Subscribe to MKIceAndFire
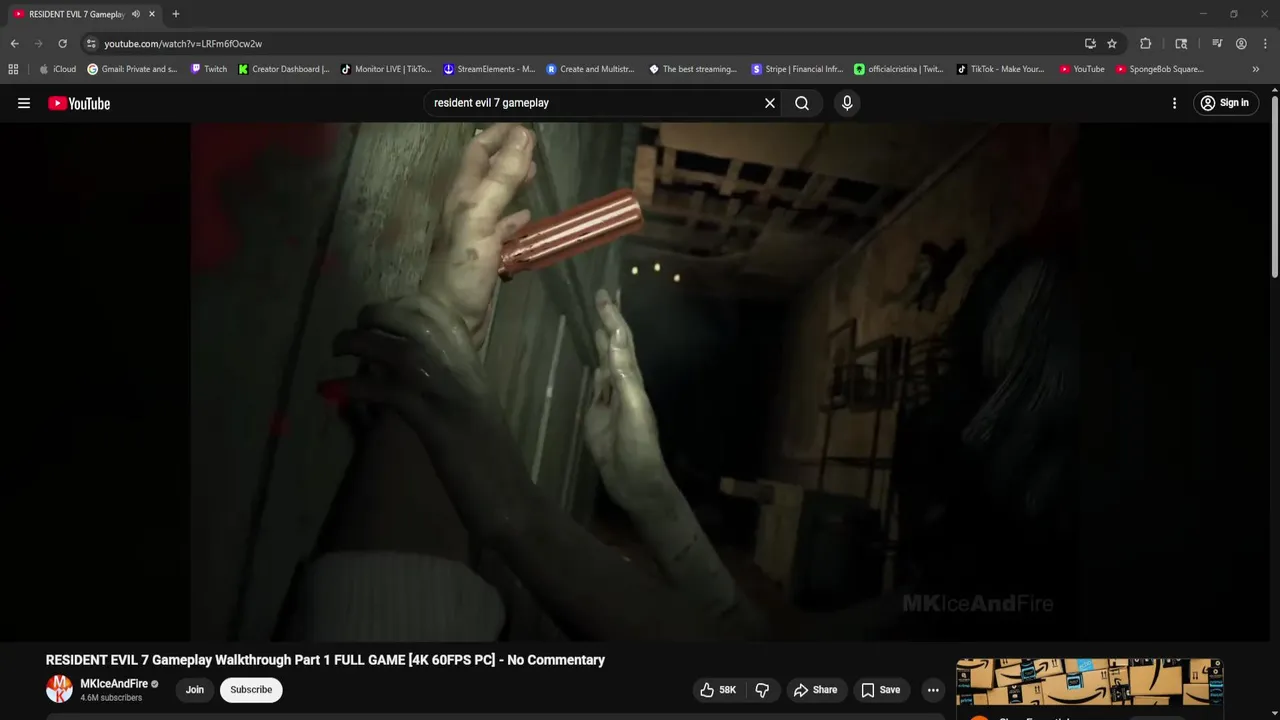This screenshot has height=720, width=1280. click(251, 690)
